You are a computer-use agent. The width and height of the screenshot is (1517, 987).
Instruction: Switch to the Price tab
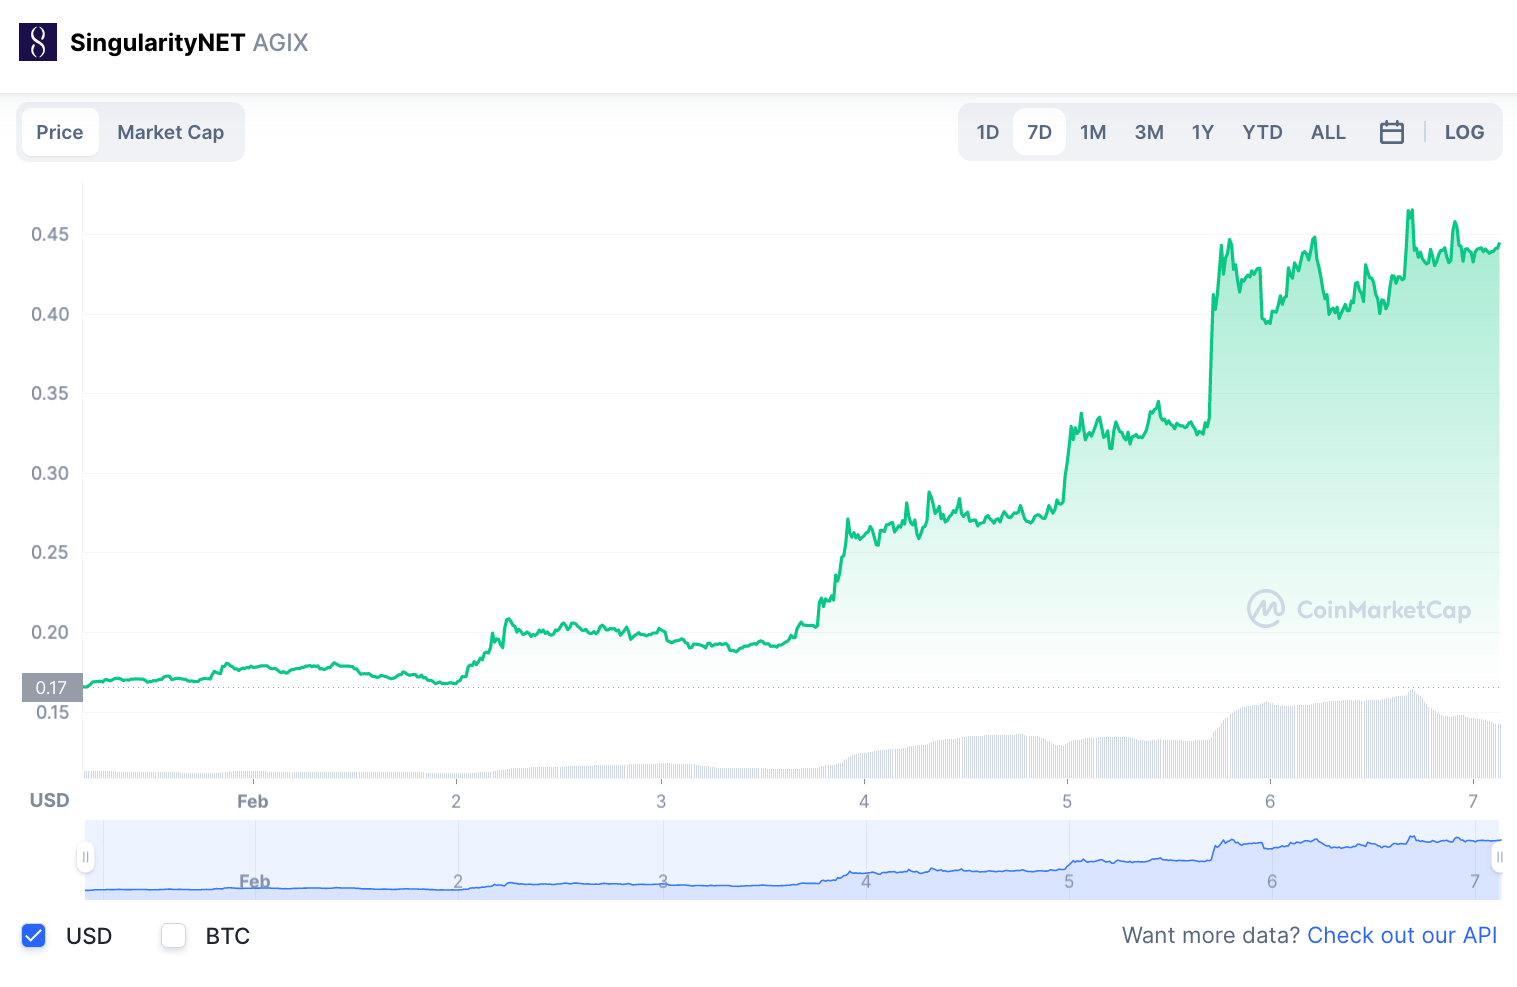pos(60,132)
